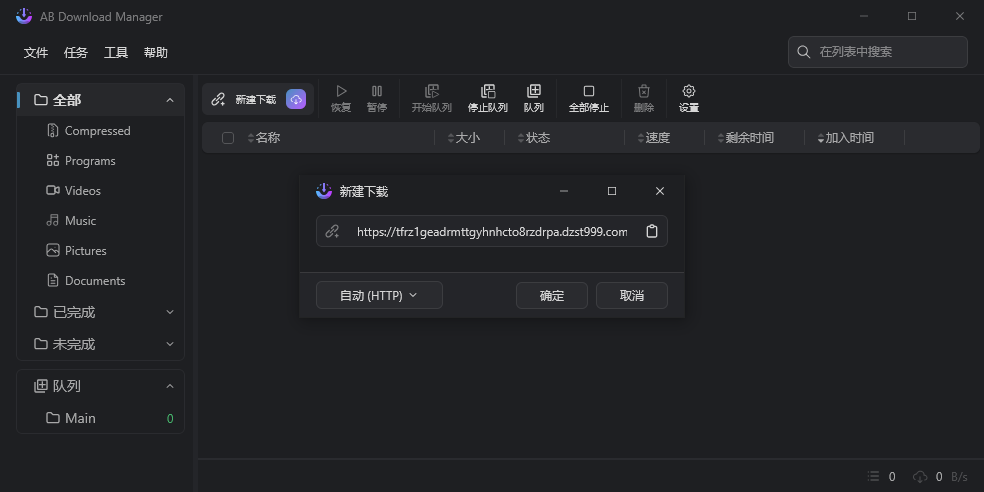Open the Help (帮助) menu
The image size is (984, 492).
(156, 53)
